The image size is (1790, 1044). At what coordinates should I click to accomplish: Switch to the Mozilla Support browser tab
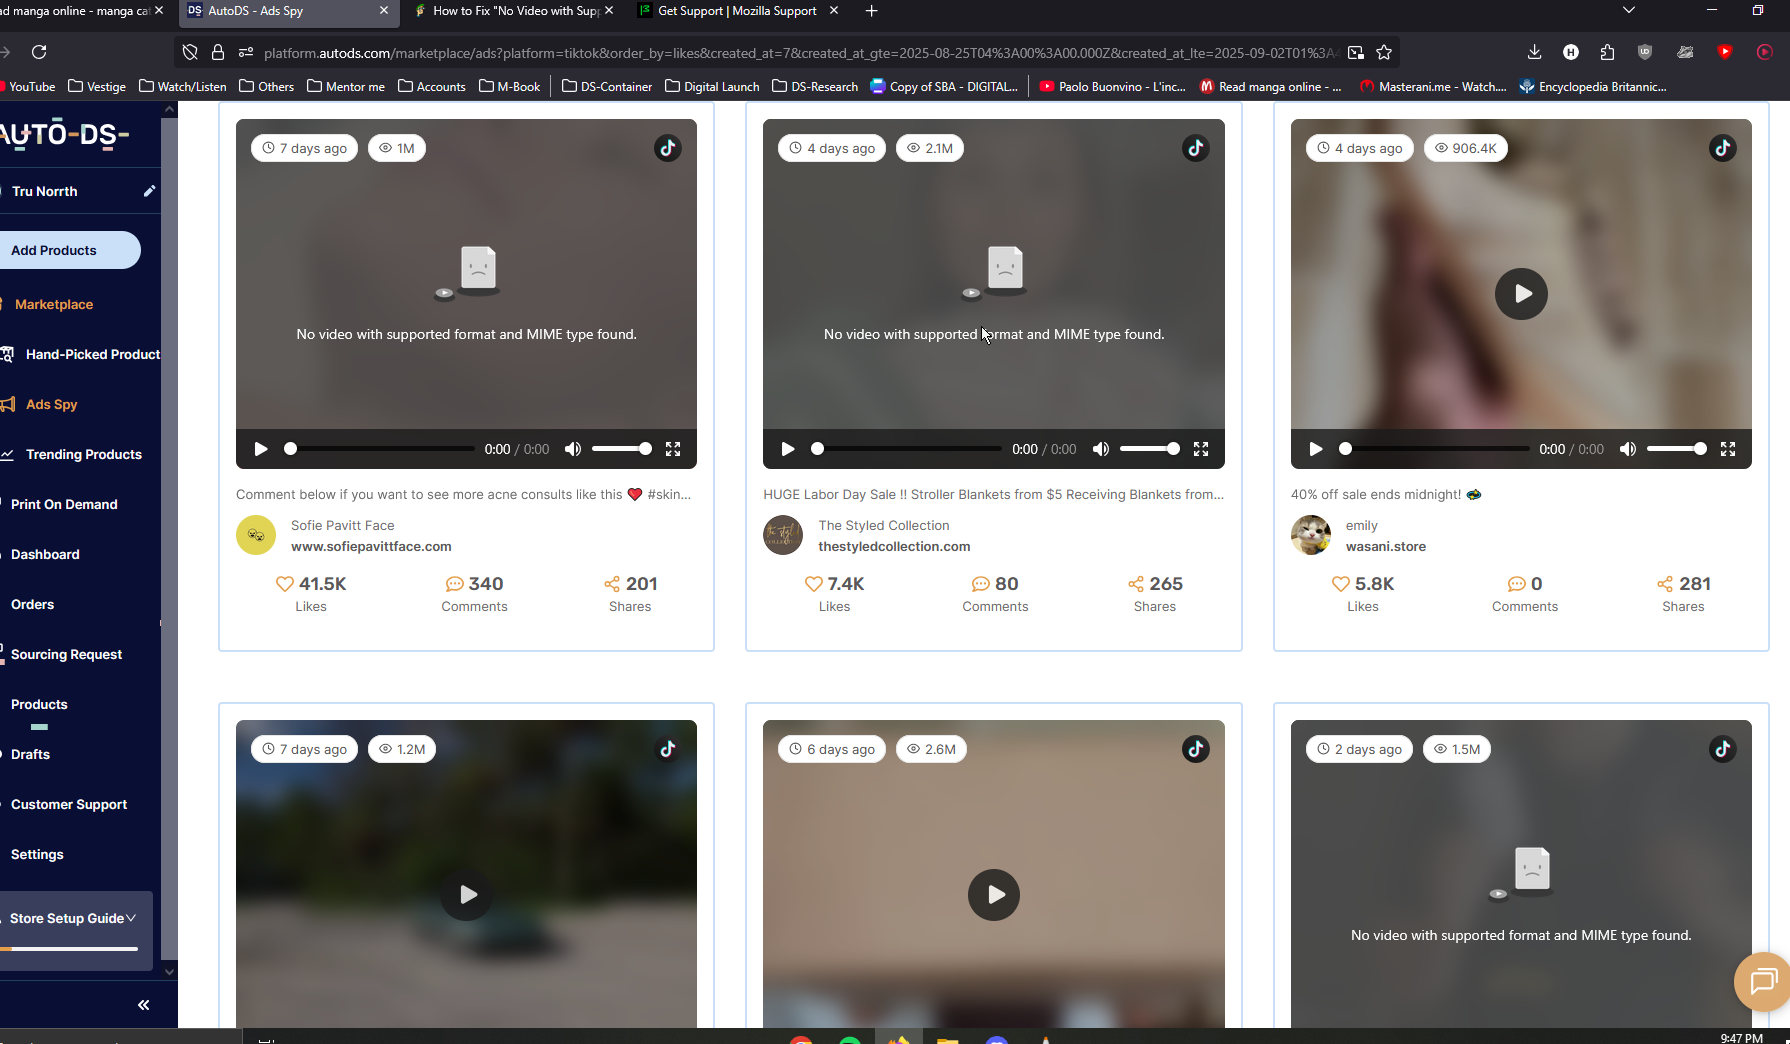[740, 11]
